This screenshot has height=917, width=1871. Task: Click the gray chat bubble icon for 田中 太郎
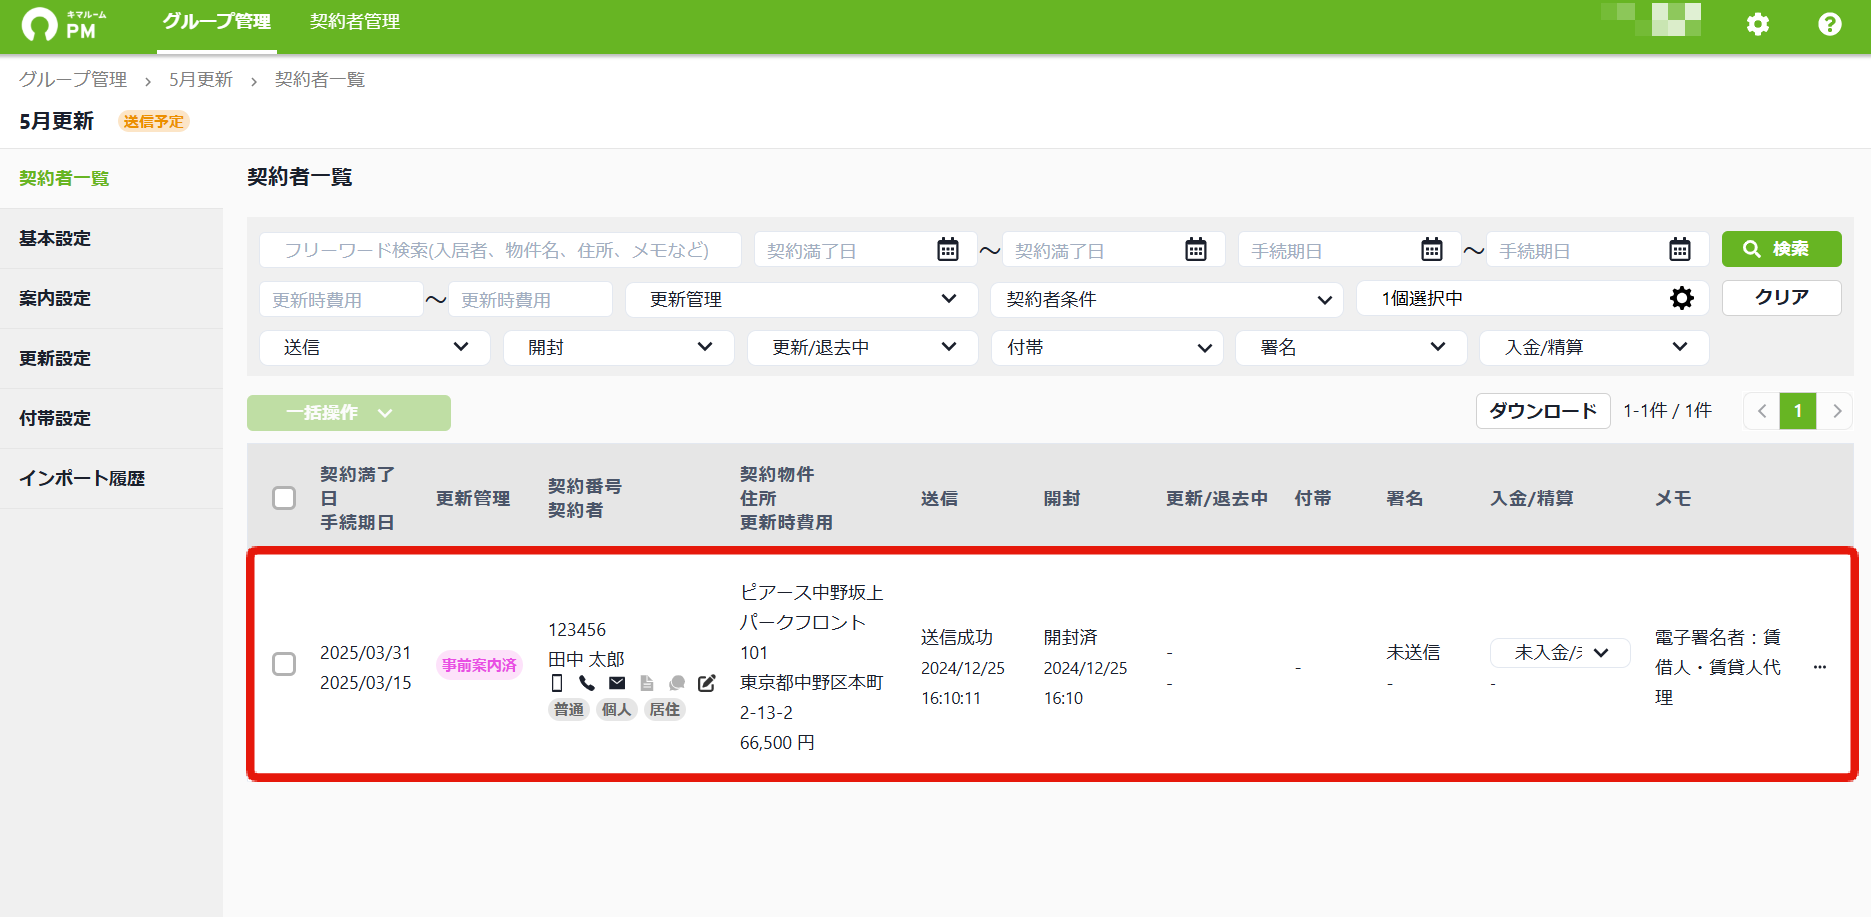[x=677, y=683]
